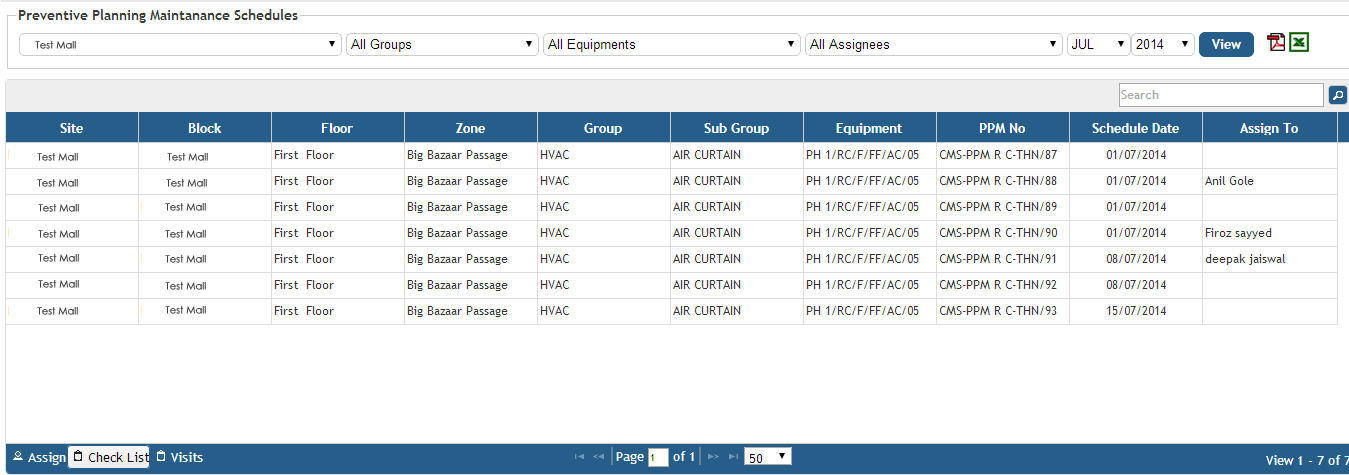Click the search magnifier icon
Image resolution: width=1349 pixels, height=475 pixels.
pos(1337,95)
